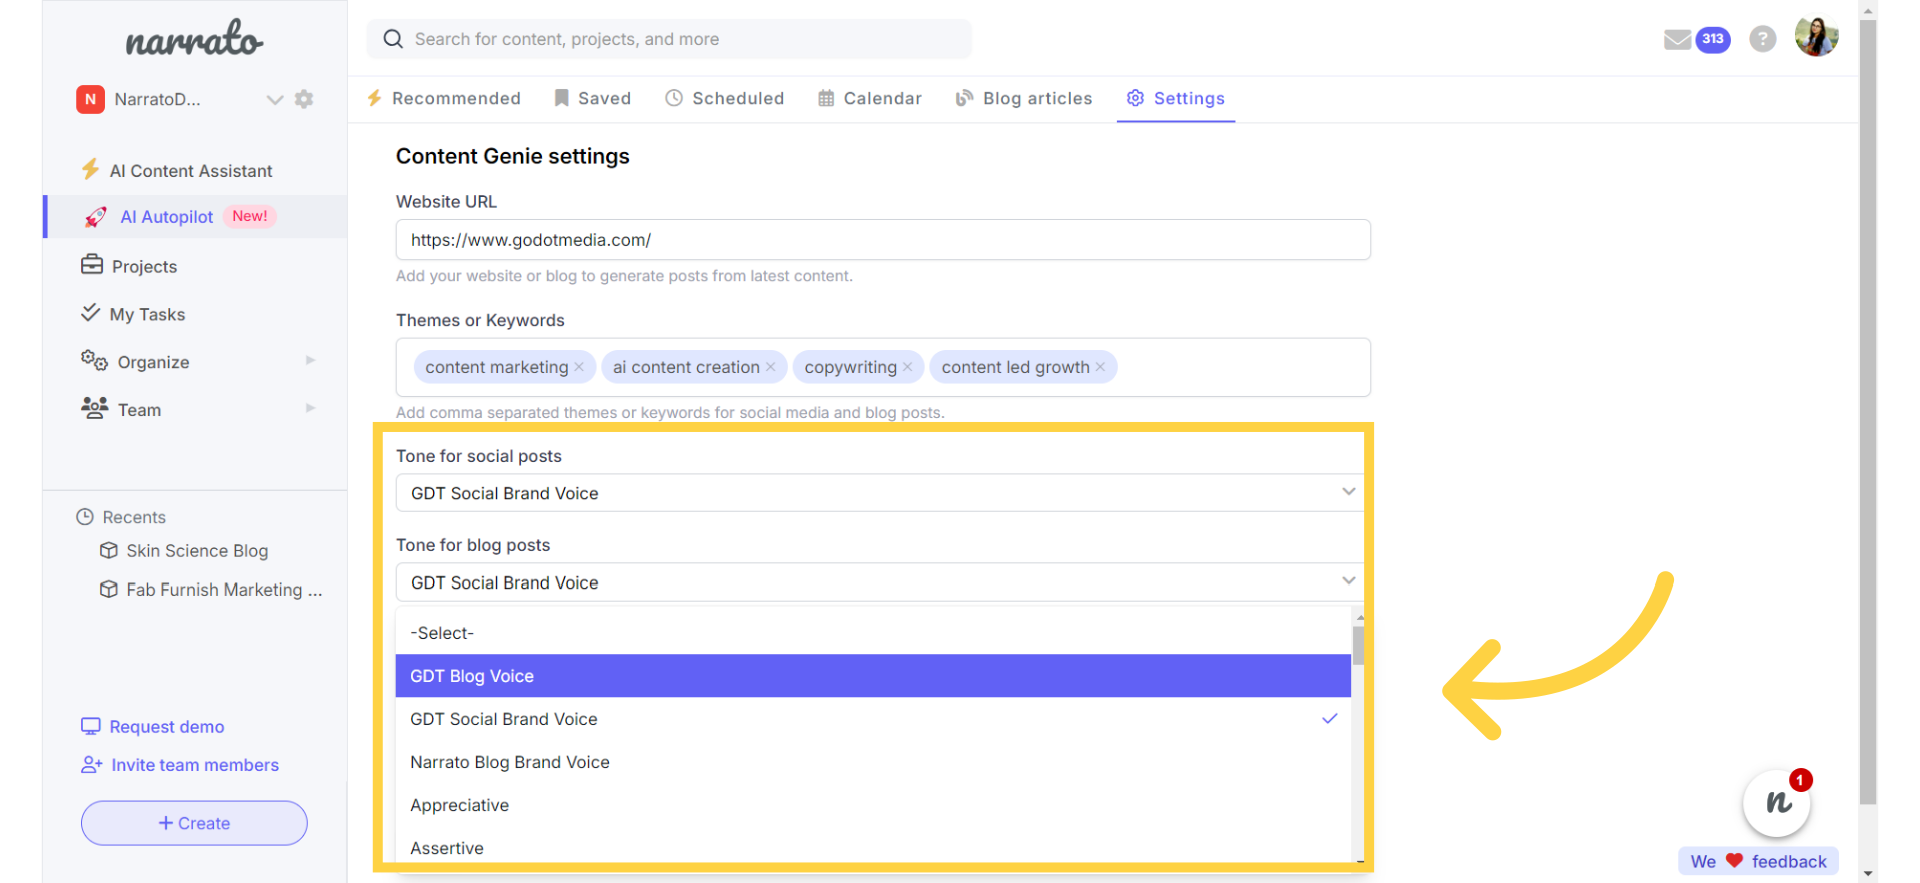Click We love feedback button
This screenshot has width=1920, height=883.
click(x=1758, y=861)
